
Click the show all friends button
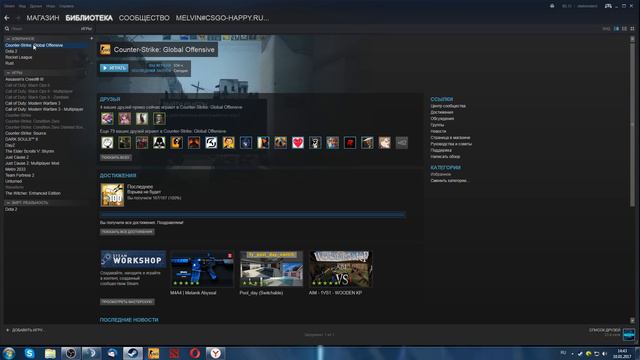click(116, 157)
